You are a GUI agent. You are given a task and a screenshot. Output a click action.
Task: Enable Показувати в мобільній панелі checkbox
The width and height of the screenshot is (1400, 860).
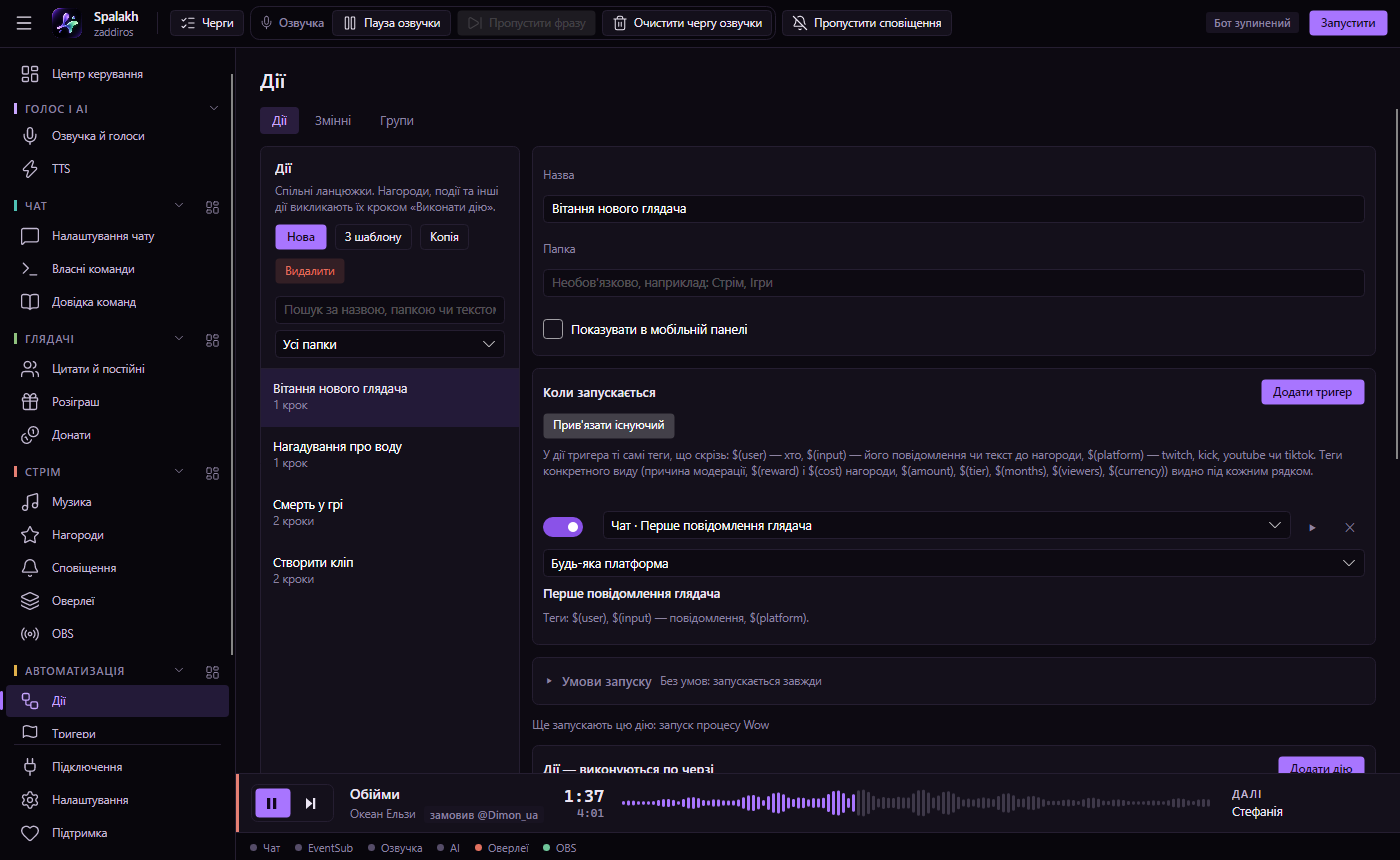click(553, 329)
